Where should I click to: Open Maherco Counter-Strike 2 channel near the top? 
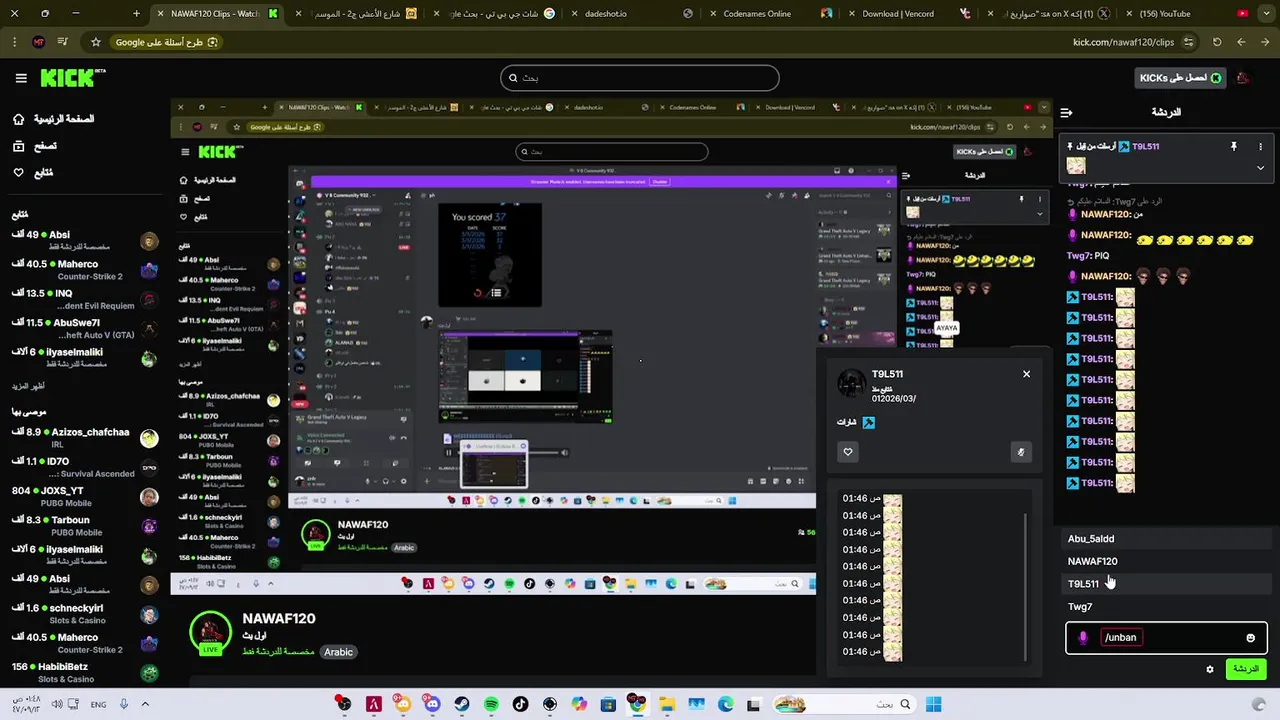(x=85, y=270)
